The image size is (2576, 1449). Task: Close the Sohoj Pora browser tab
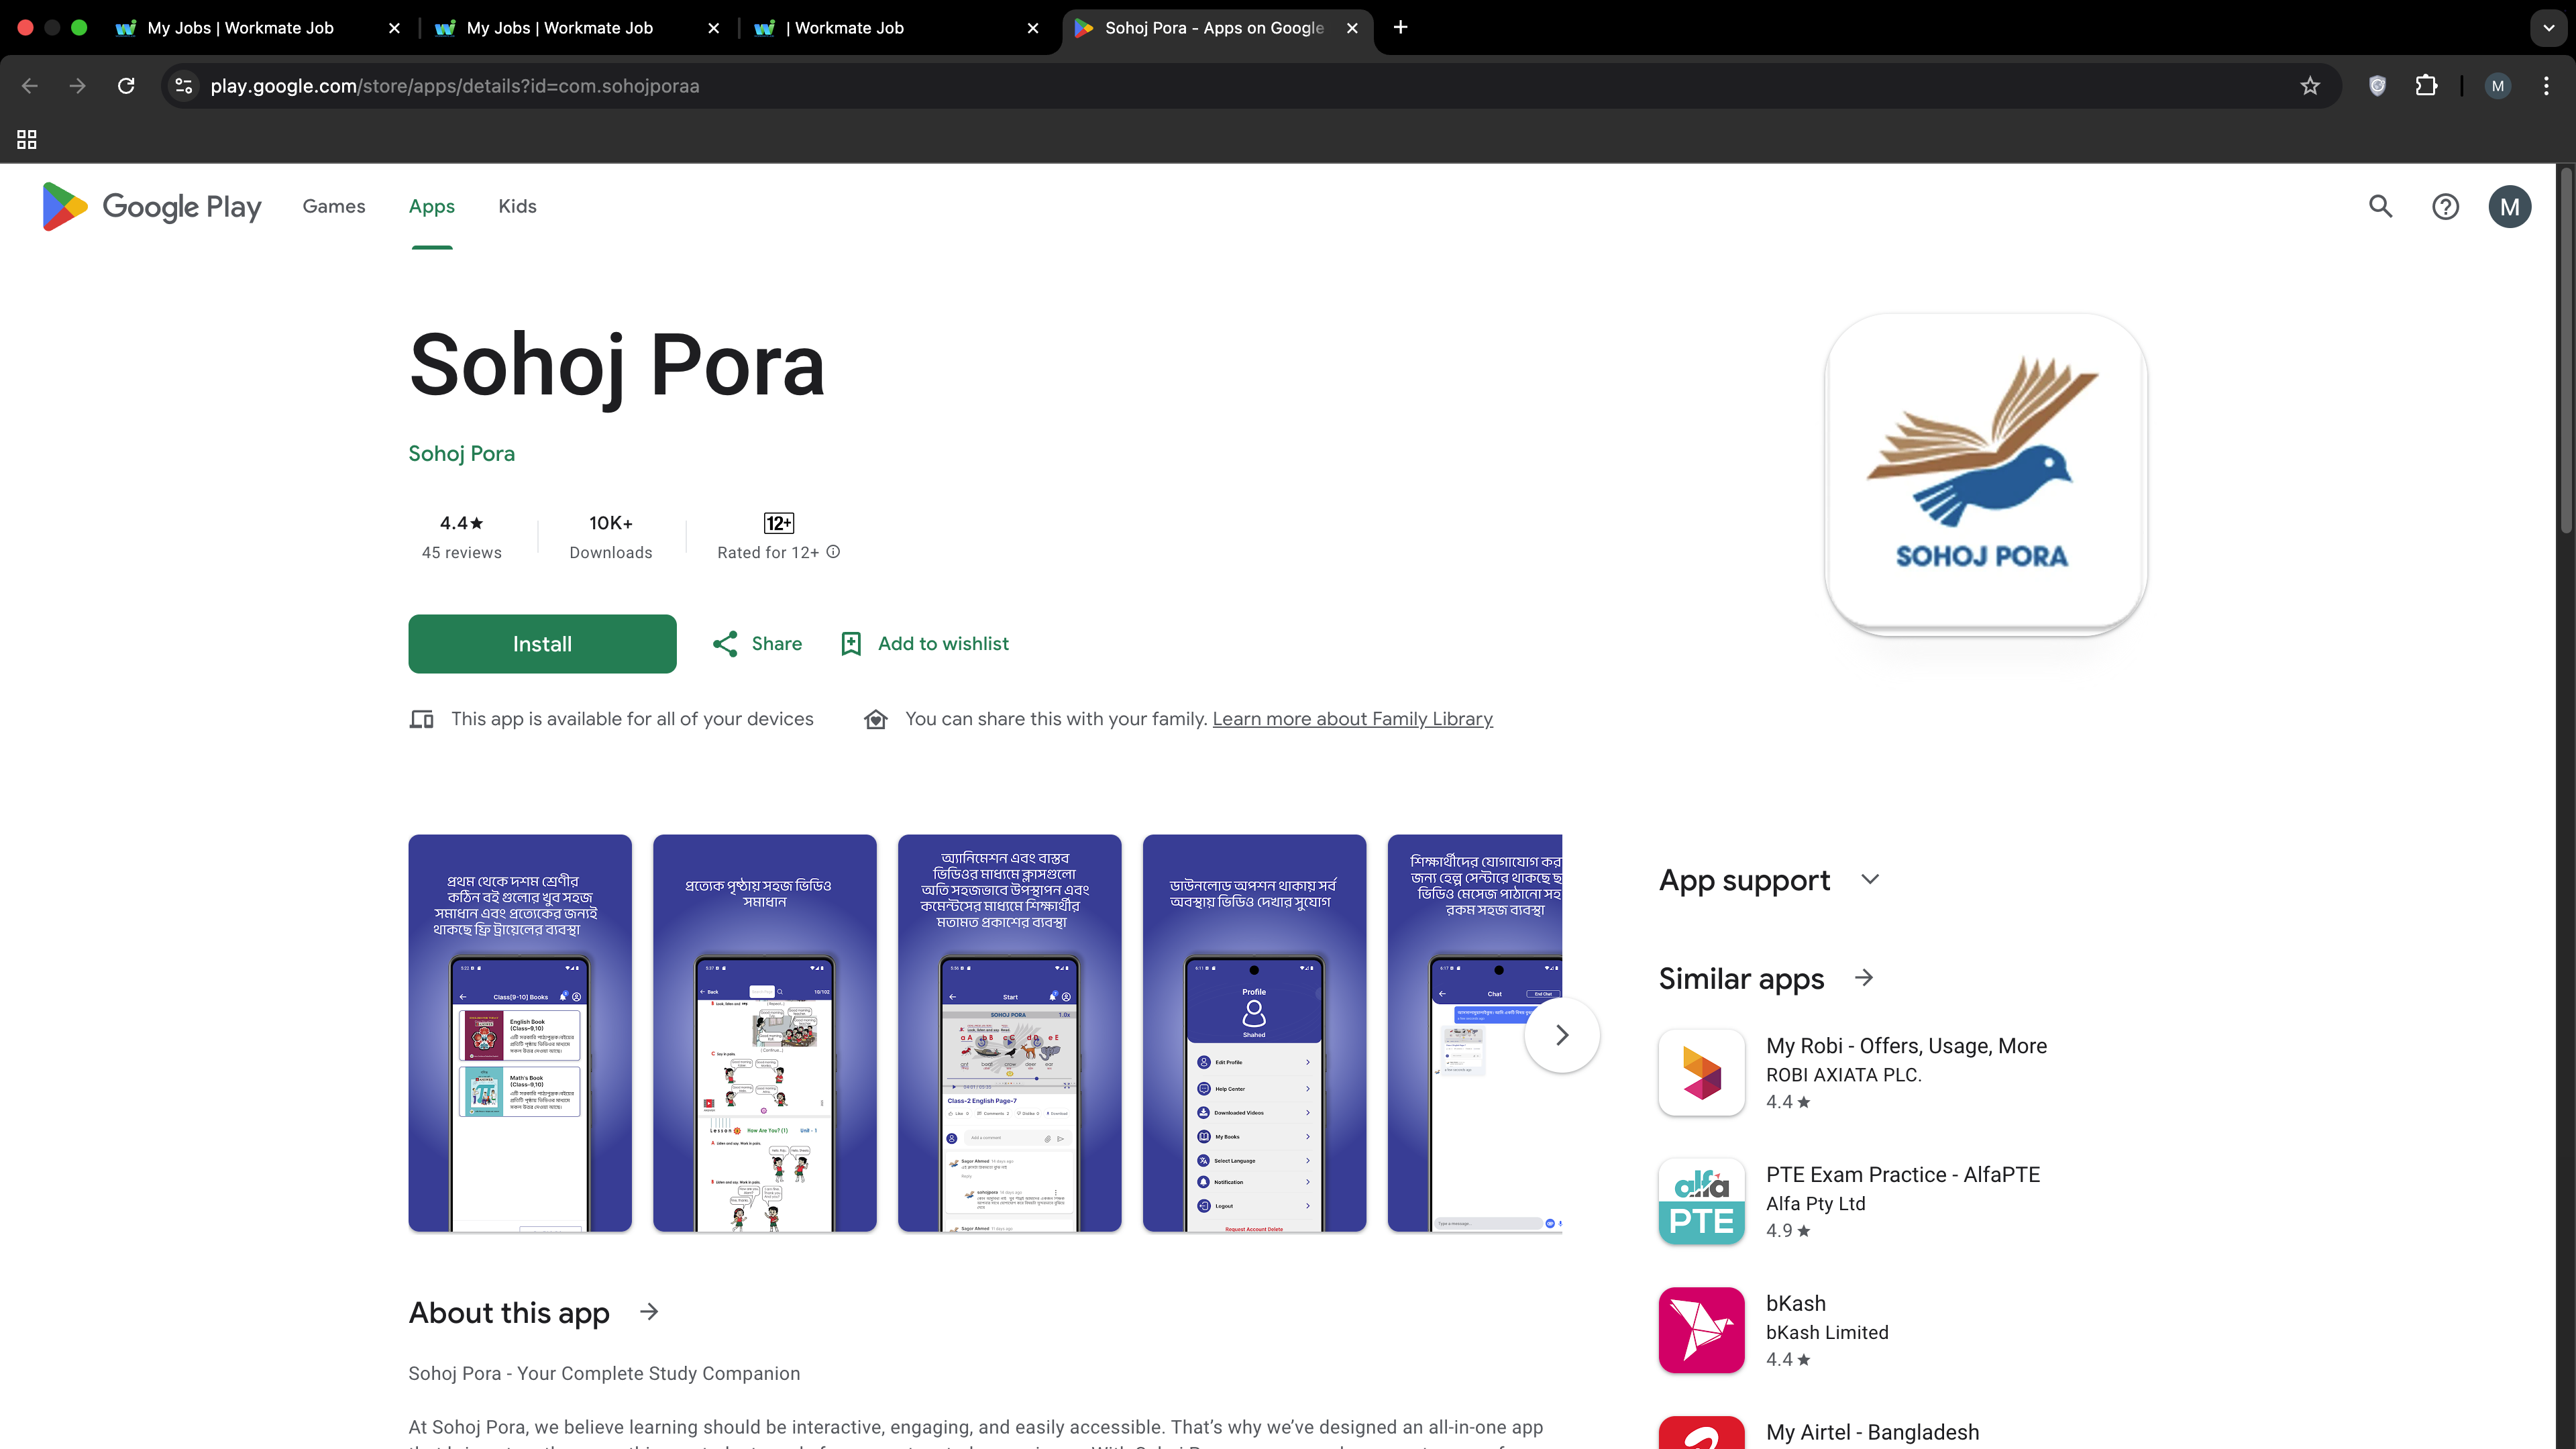pyautogui.click(x=1352, y=28)
